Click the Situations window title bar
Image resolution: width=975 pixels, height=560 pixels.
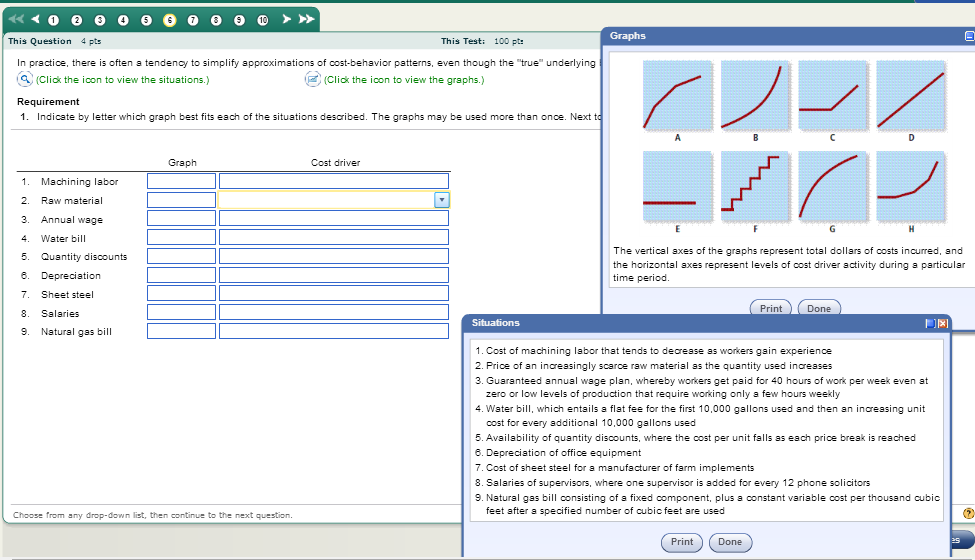(706, 323)
